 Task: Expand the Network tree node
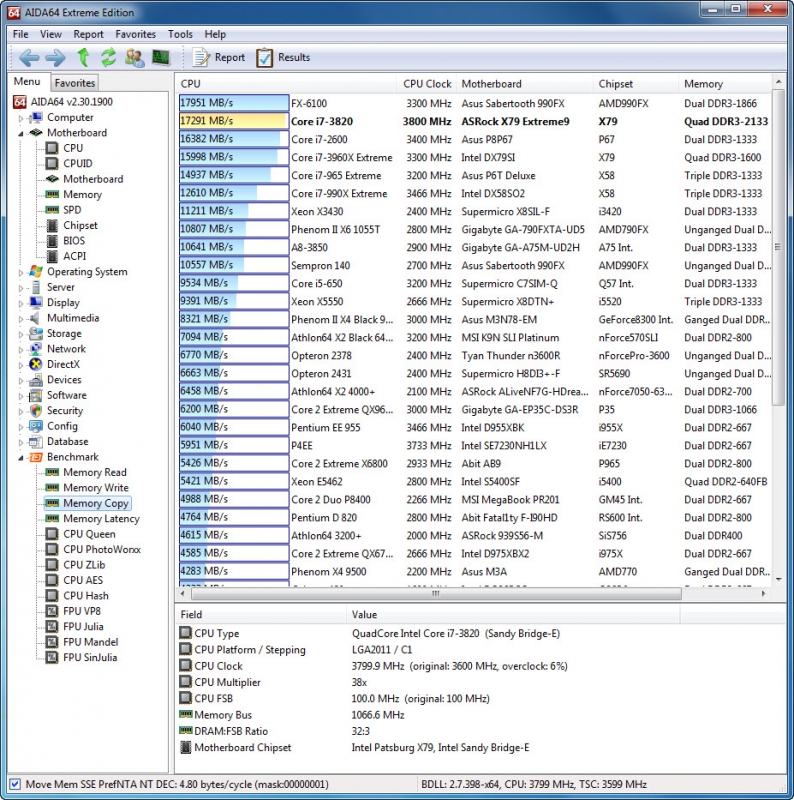(21, 349)
